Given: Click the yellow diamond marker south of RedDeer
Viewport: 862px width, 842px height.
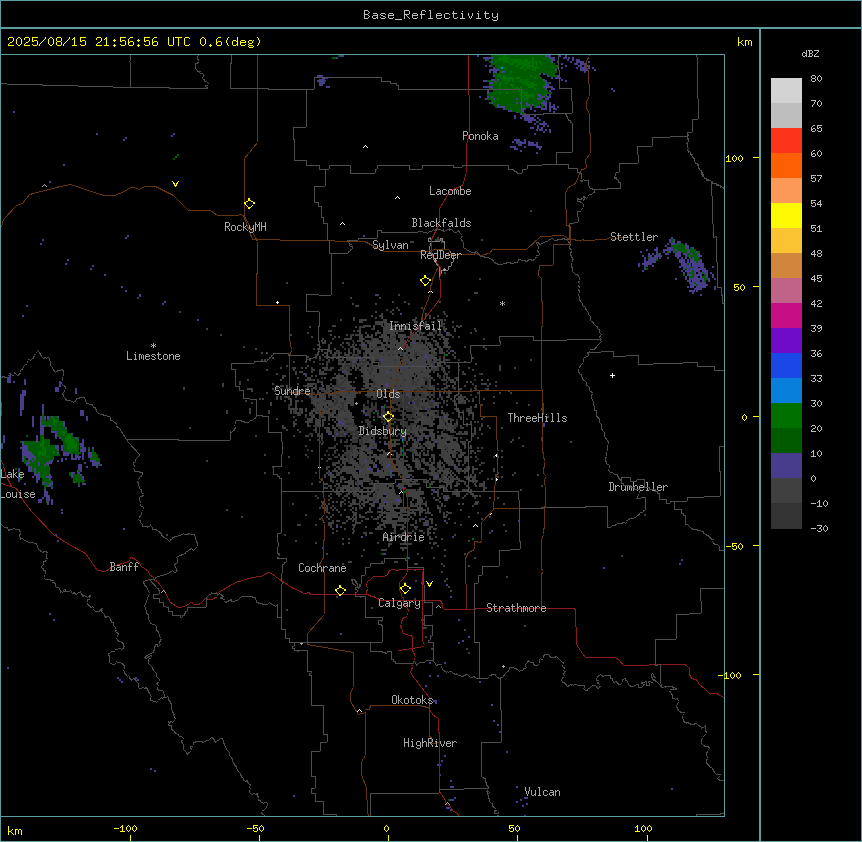Looking at the screenshot, I should tap(425, 280).
